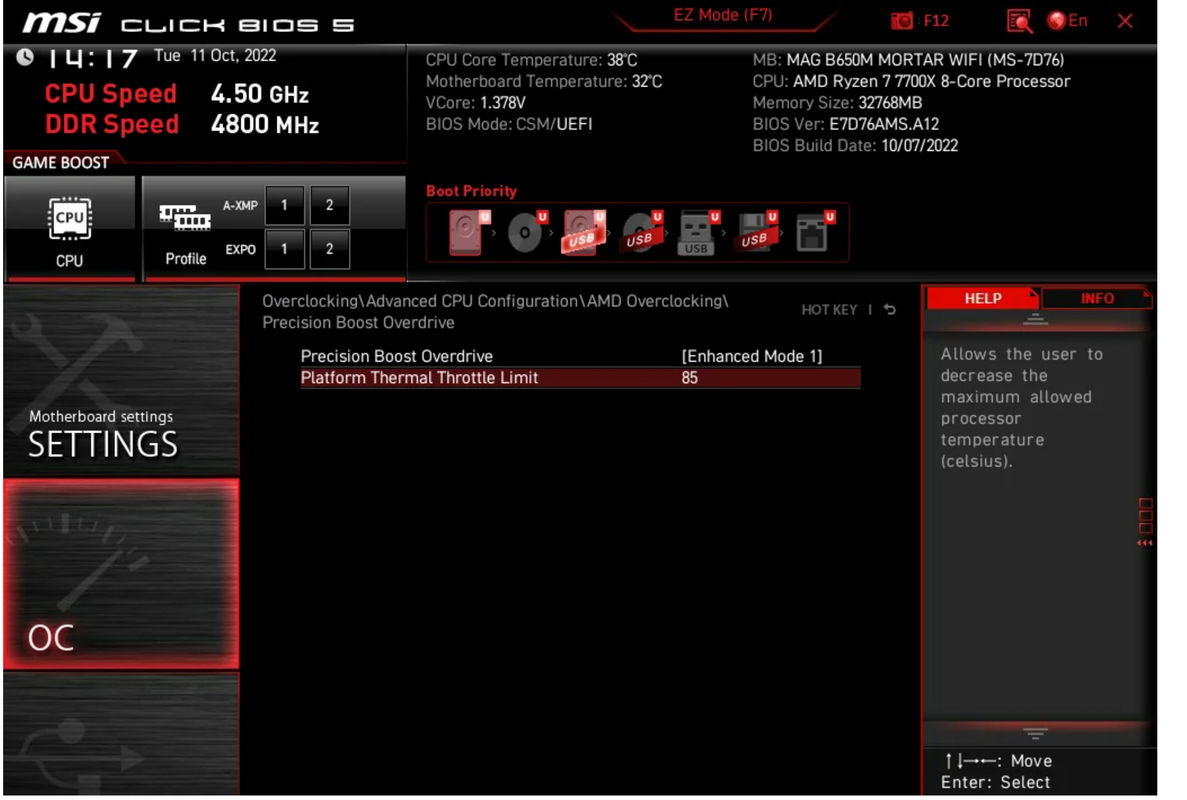This screenshot has width=1187, height=800.
Task: Go back using the return arrow icon
Action: (889, 310)
